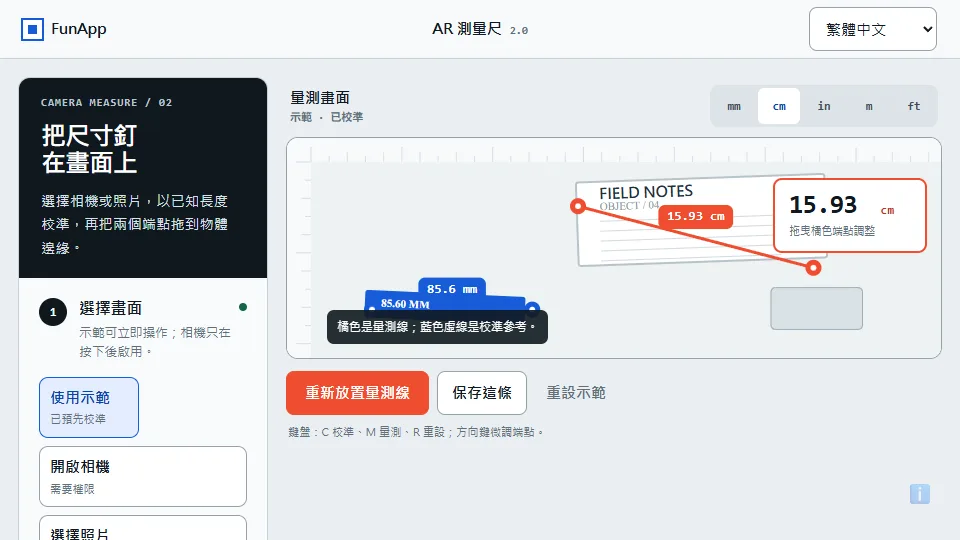Click the 橘色是量測線 tooltip hint
Image resolution: width=960 pixels, height=540 pixels.
pyautogui.click(x=437, y=327)
